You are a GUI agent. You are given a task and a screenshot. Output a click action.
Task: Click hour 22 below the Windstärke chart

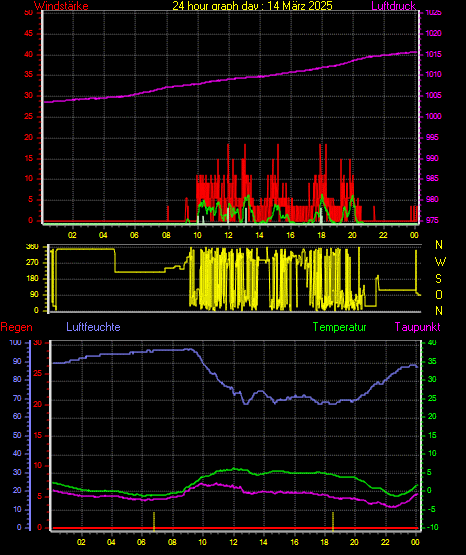pos(383,235)
